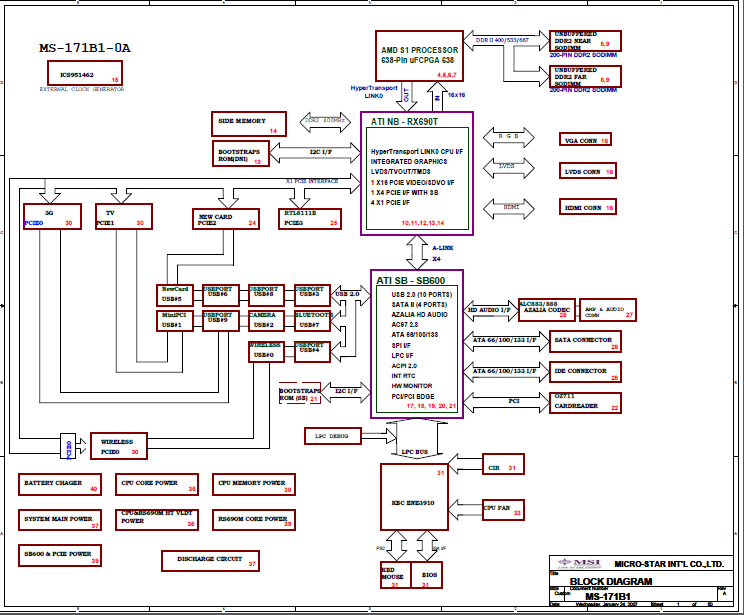Click the USB 2.0 arrow label

347,294
